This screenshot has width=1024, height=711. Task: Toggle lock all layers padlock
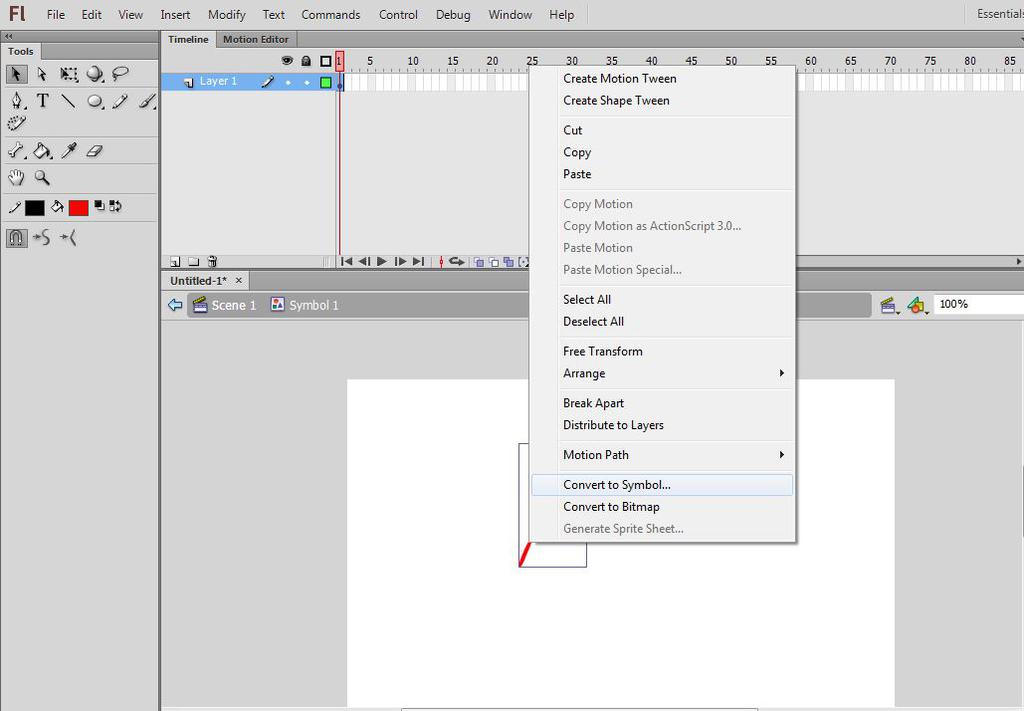coord(306,61)
